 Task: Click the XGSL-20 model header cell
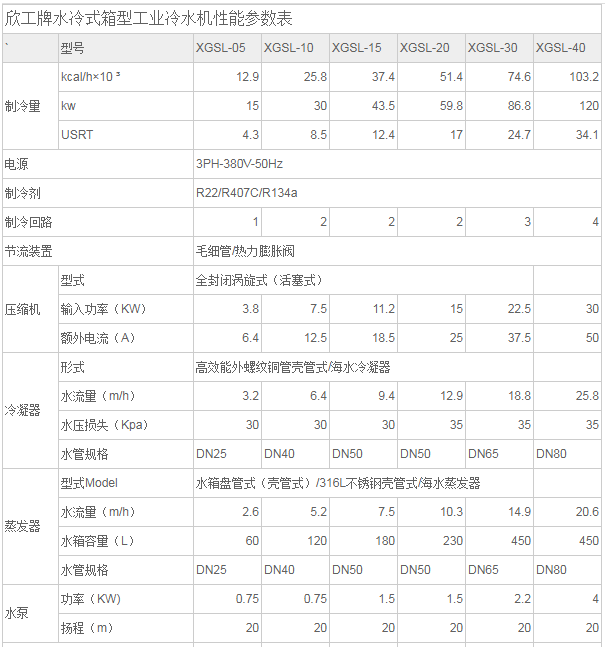point(424,48)
